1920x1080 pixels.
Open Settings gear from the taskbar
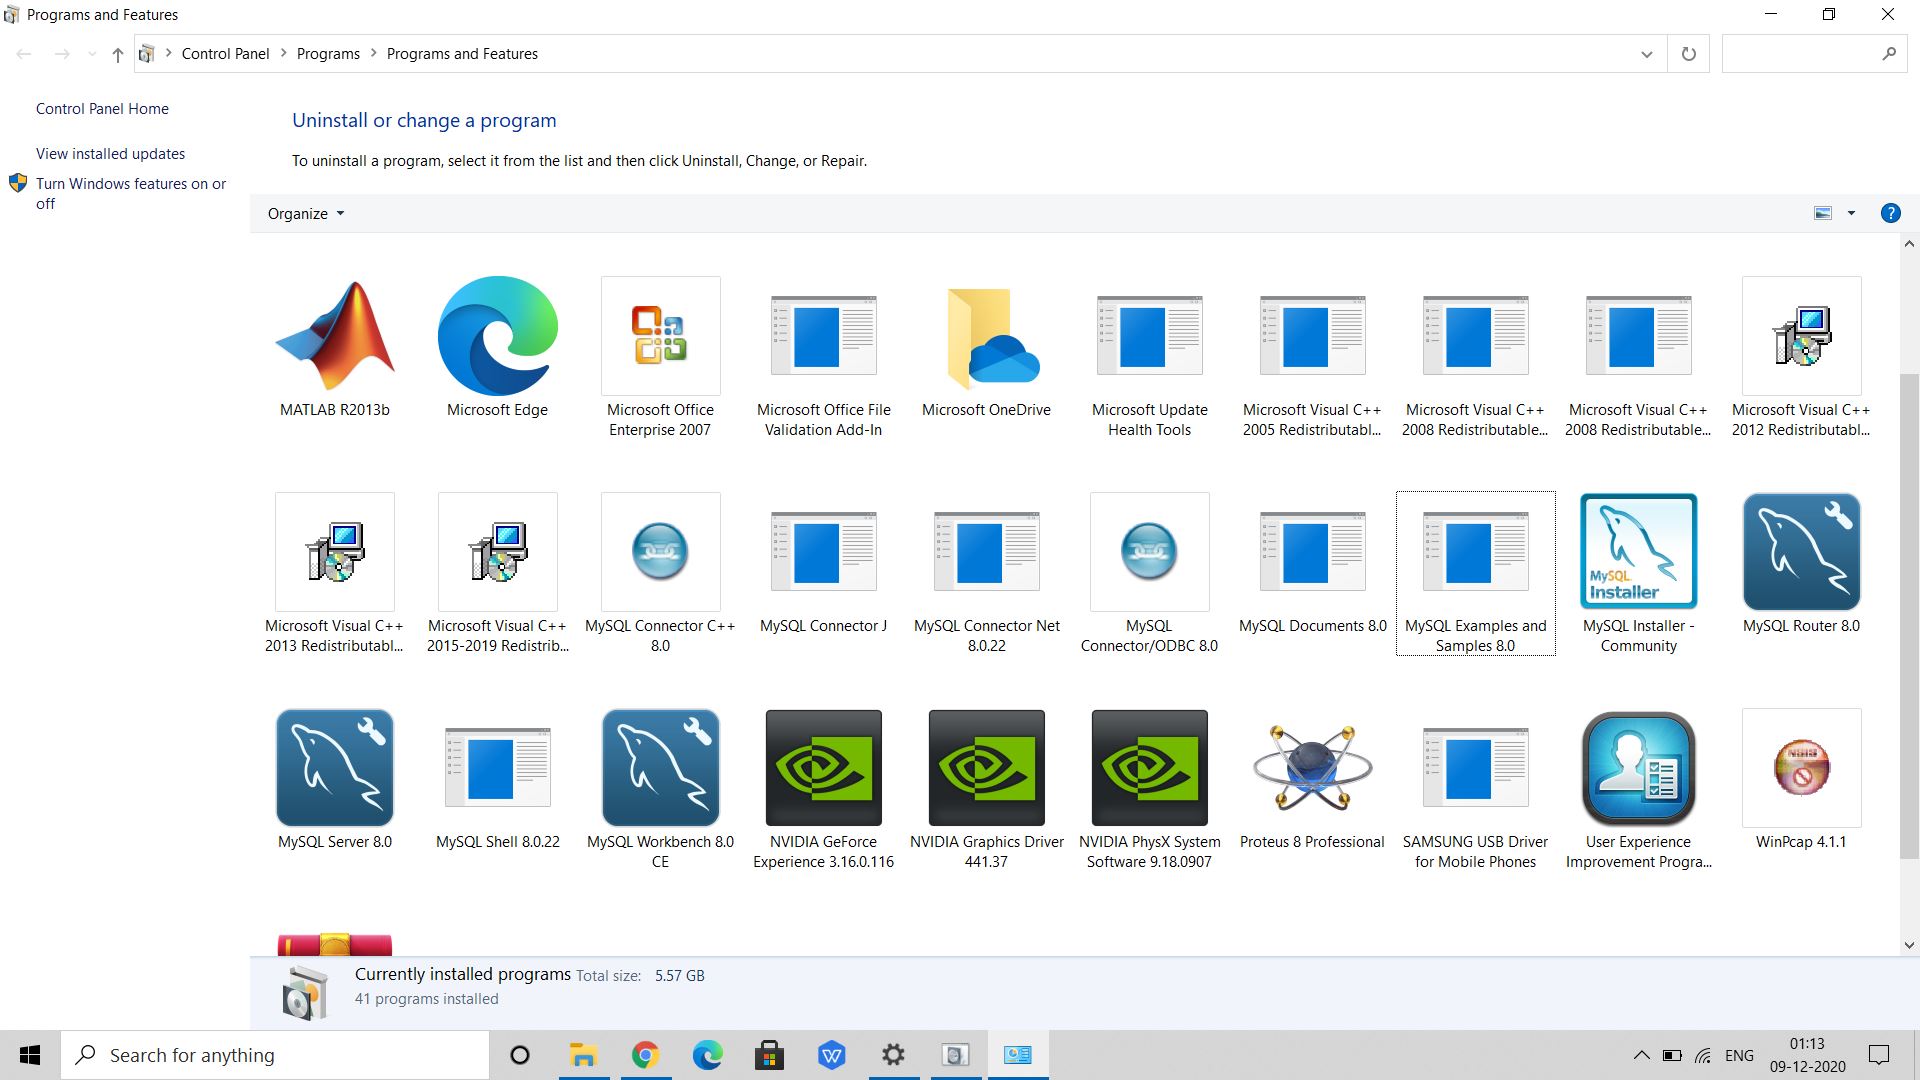tap(893, 1055)
